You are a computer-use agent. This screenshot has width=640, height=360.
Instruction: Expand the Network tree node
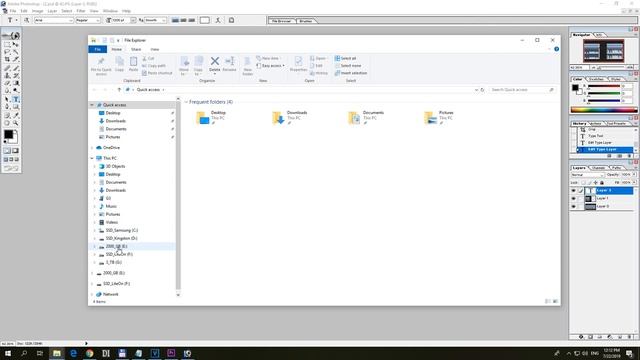pyautogui.click(x=92, y=294)
